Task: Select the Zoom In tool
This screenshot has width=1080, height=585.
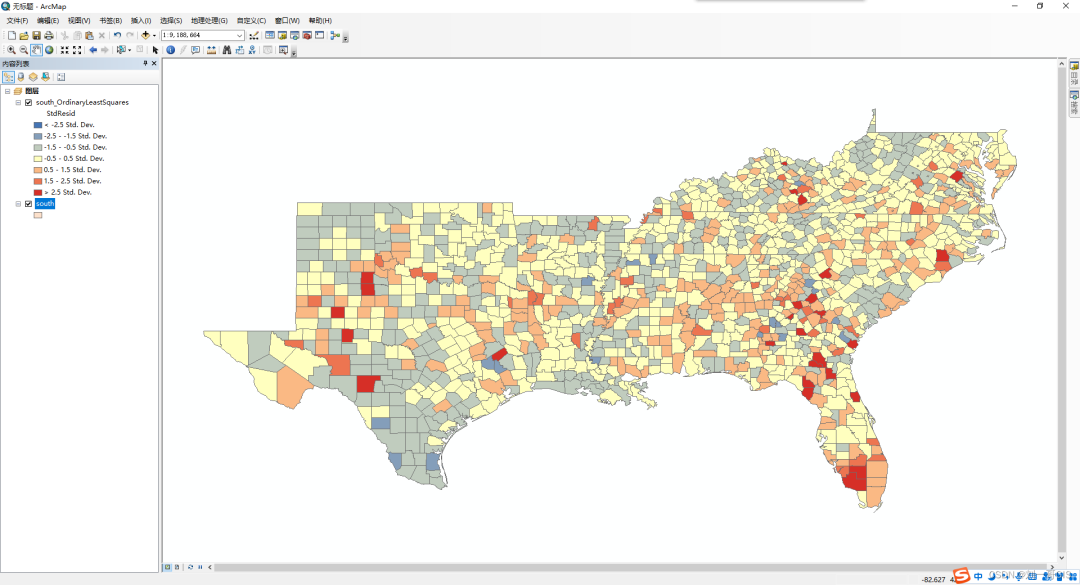Action: pos(11,50)
